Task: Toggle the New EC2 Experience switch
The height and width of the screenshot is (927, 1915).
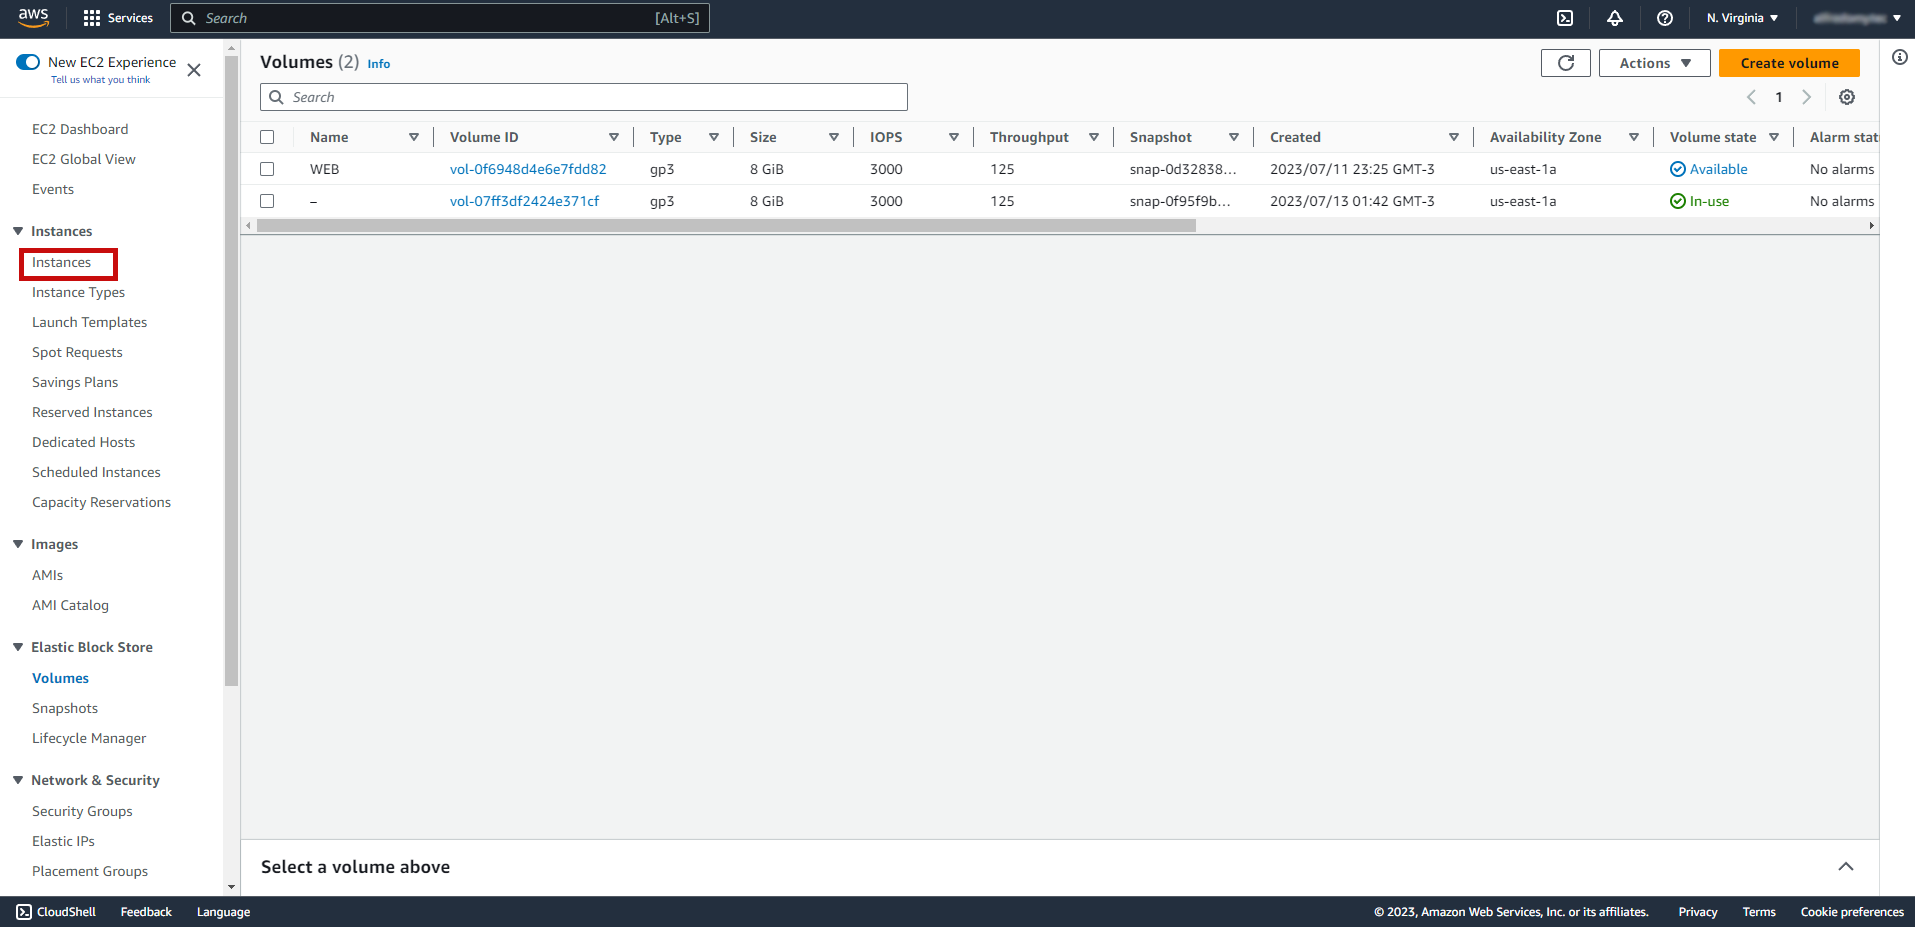Action: click(28, 62)
